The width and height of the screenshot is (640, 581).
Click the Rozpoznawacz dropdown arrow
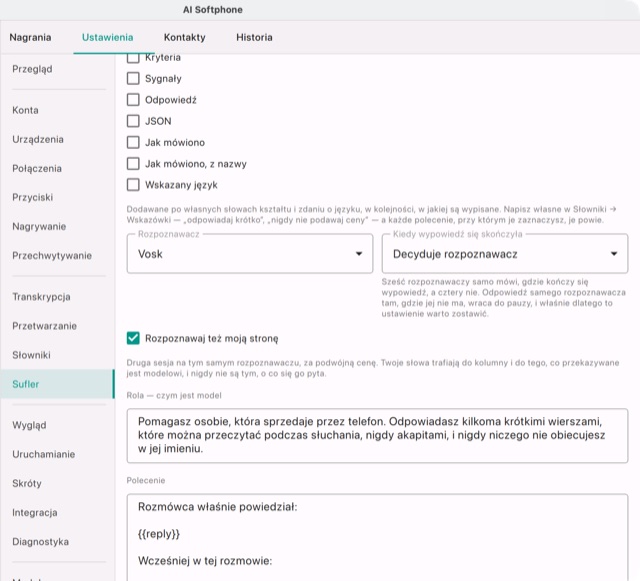[x=359, y=254]
